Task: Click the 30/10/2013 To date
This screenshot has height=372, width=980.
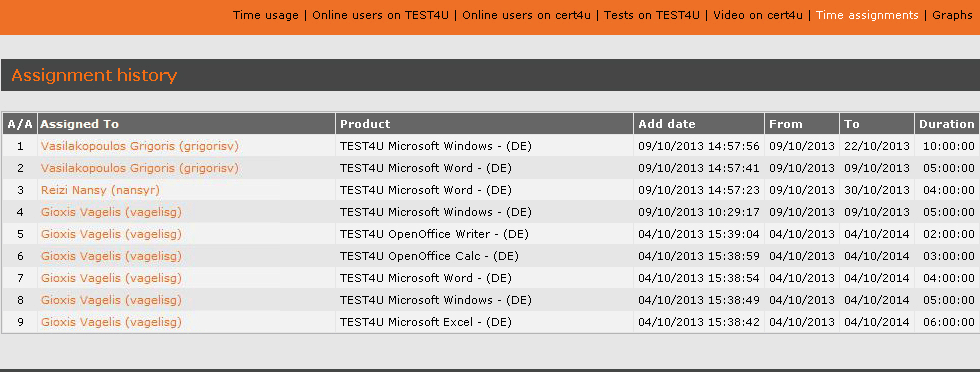Action: click(x=877, y=190)
